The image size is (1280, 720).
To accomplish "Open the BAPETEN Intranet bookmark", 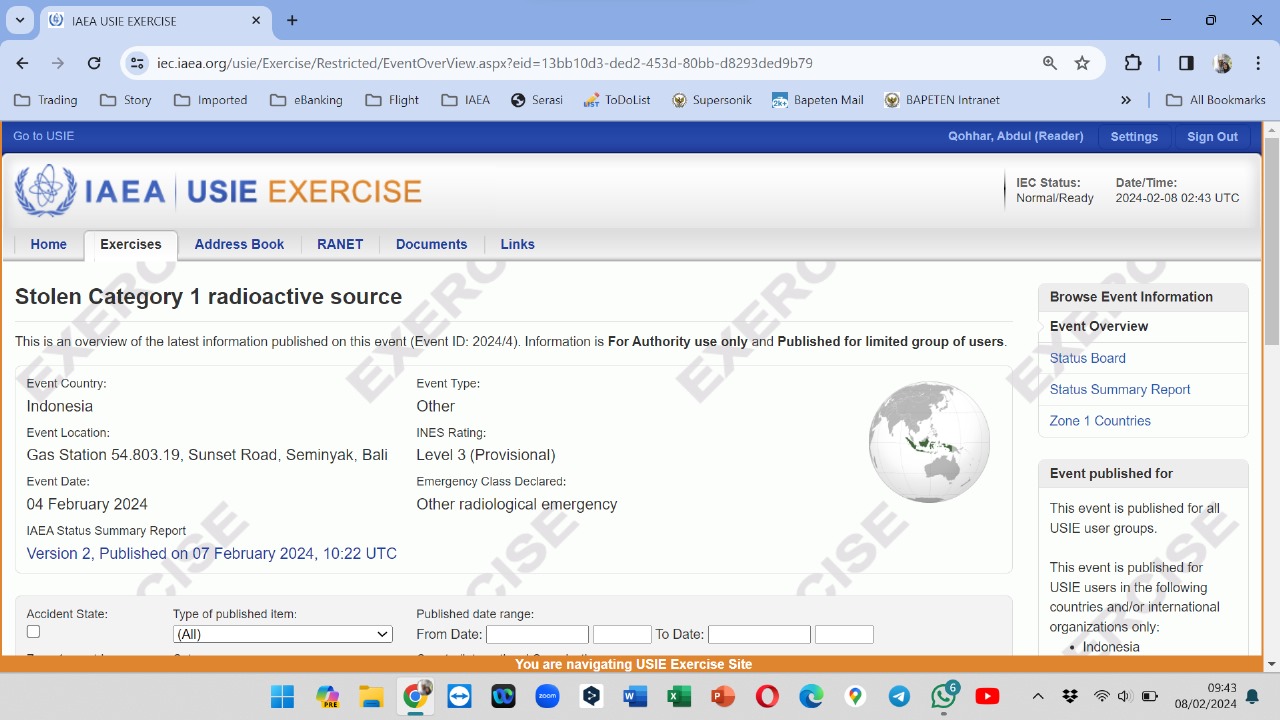I will tap(942, 100).
